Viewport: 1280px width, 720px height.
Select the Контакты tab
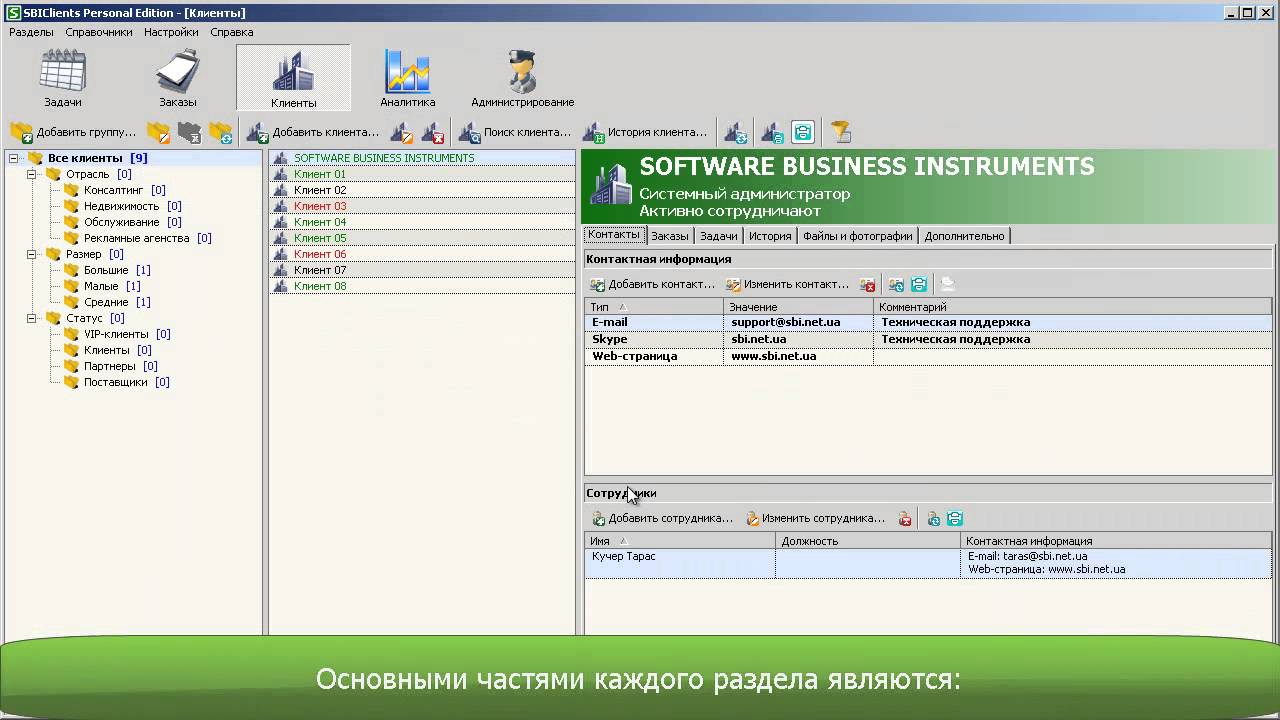coord(614,235)
